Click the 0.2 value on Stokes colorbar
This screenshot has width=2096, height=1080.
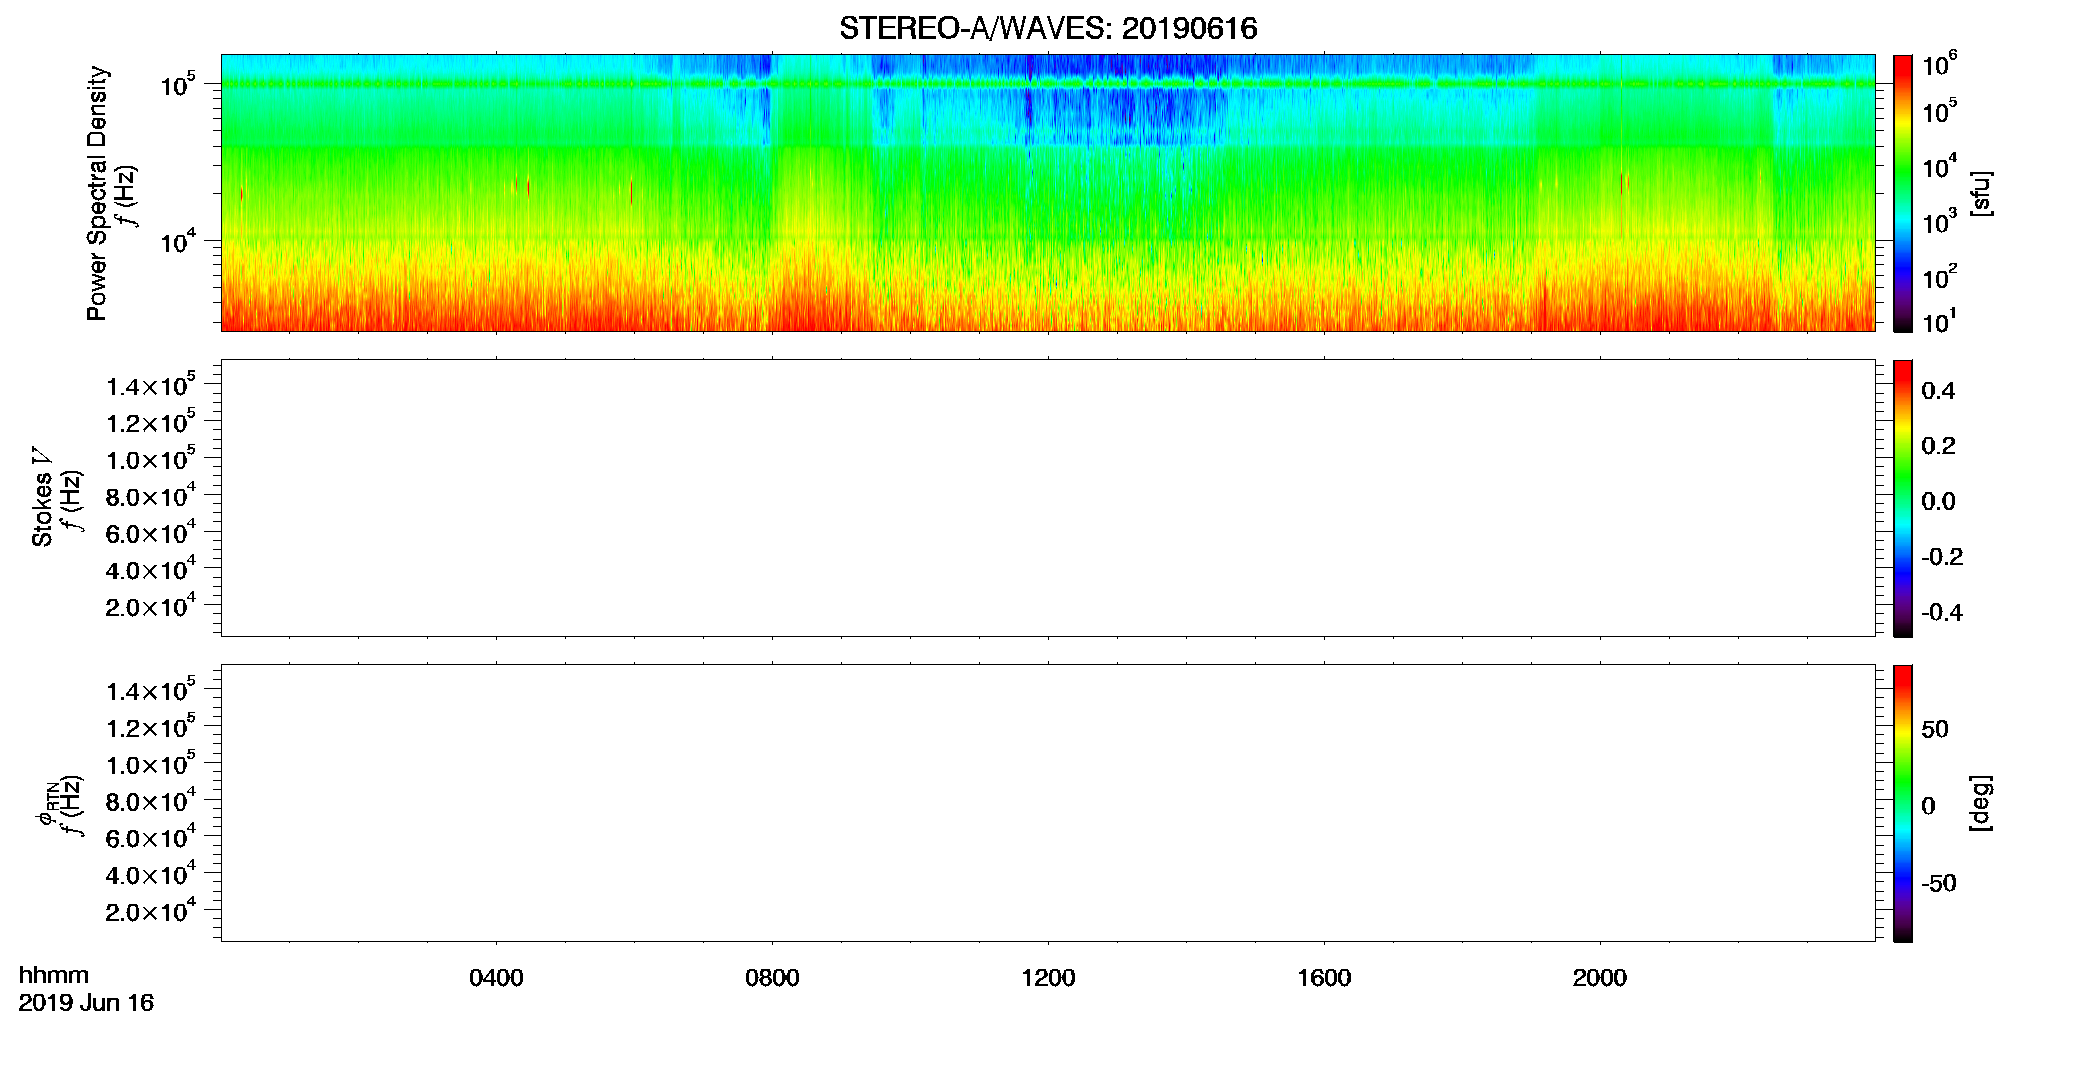pyautogui.click(x=1938, y=446)
